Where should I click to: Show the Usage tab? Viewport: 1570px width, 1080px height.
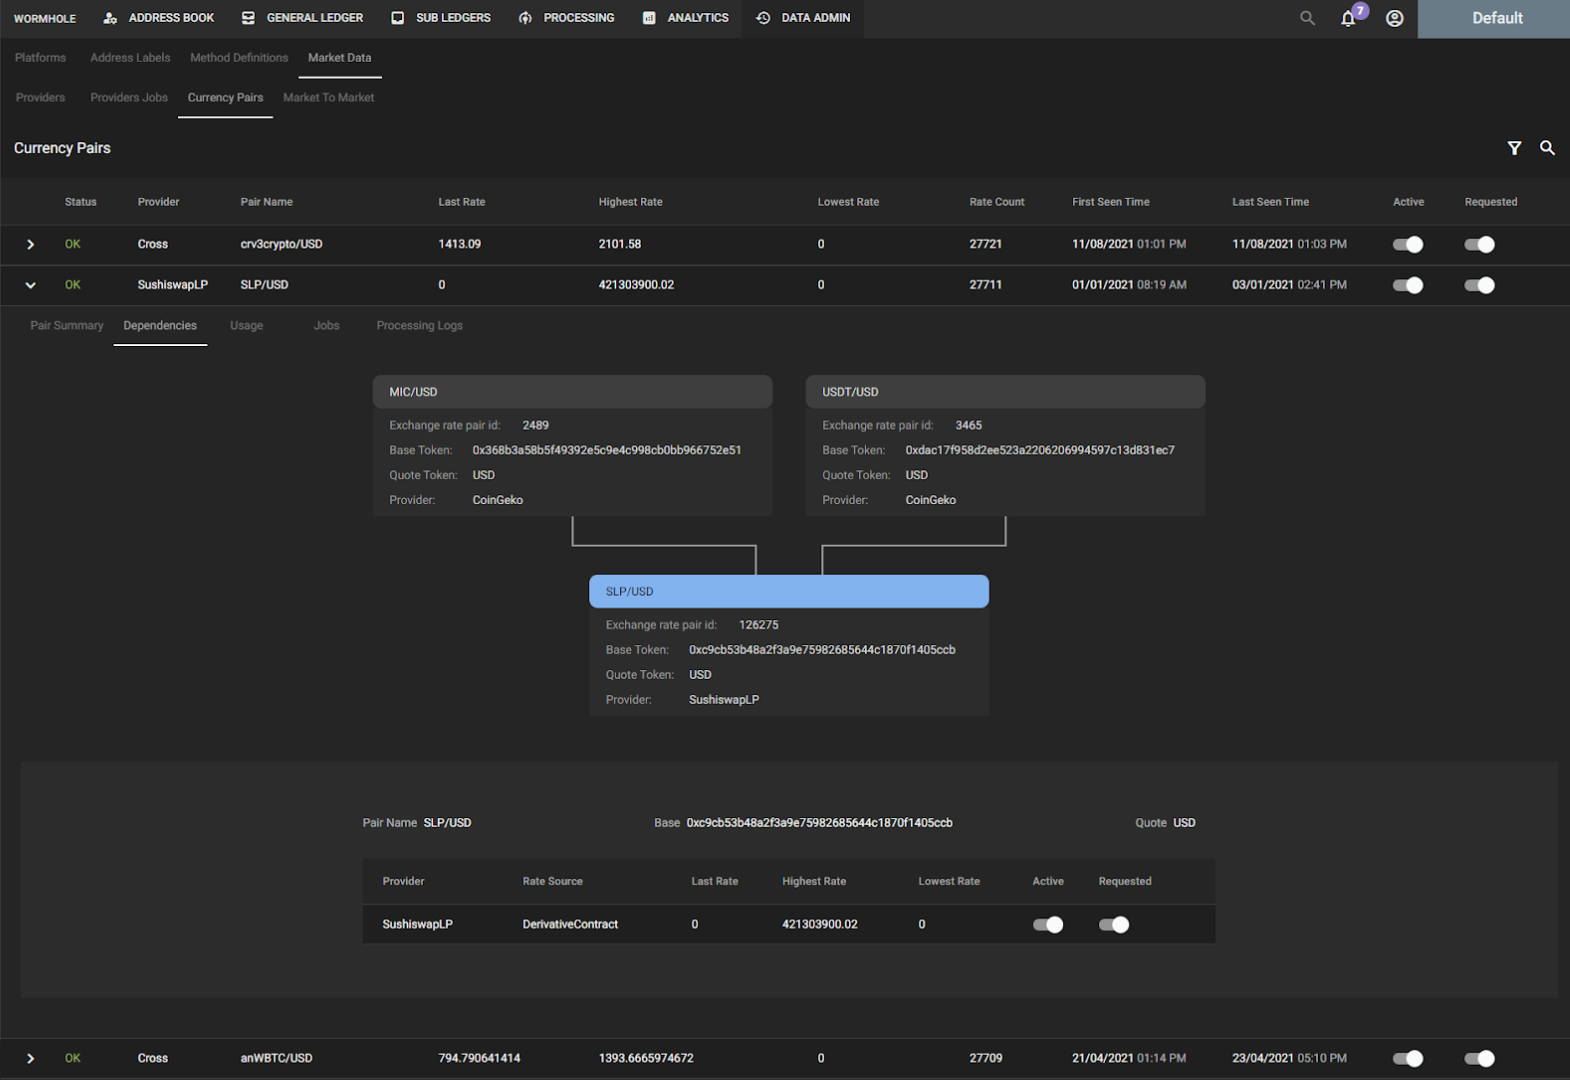coord(247,326)
